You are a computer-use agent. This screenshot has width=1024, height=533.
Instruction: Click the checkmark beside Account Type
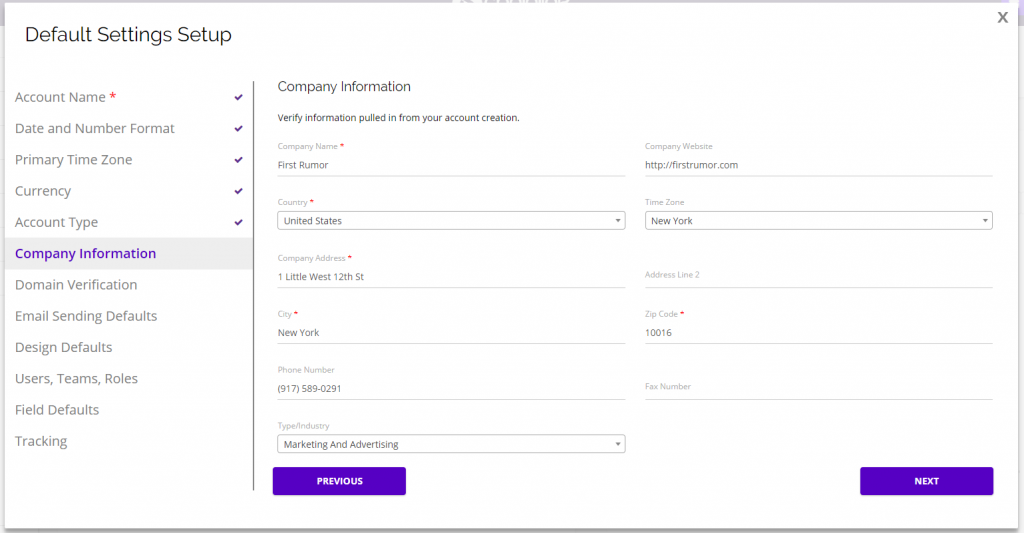pos(238,223)
